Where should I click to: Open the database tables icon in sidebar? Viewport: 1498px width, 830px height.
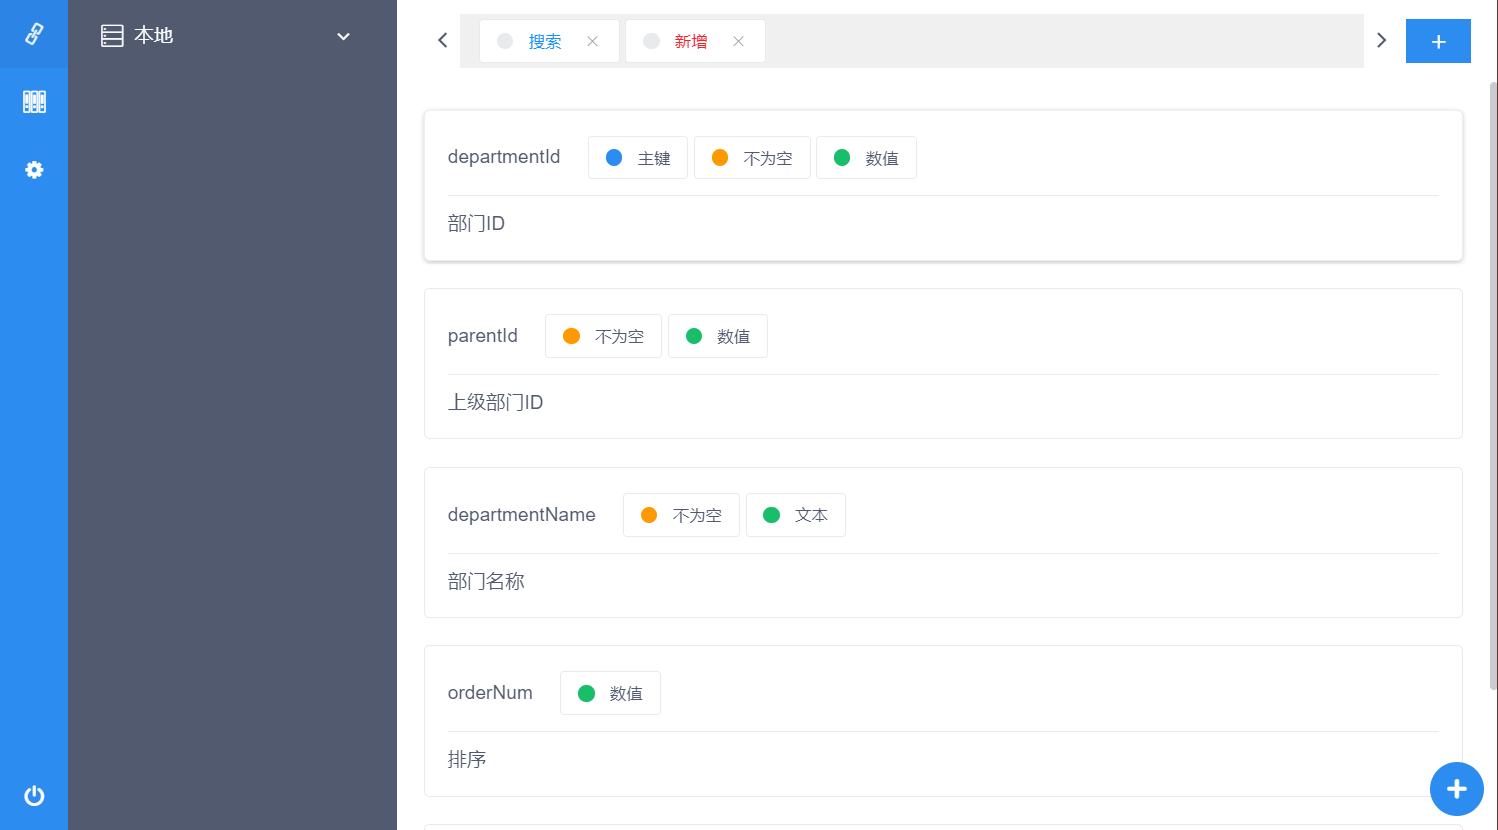click(34, 102)
